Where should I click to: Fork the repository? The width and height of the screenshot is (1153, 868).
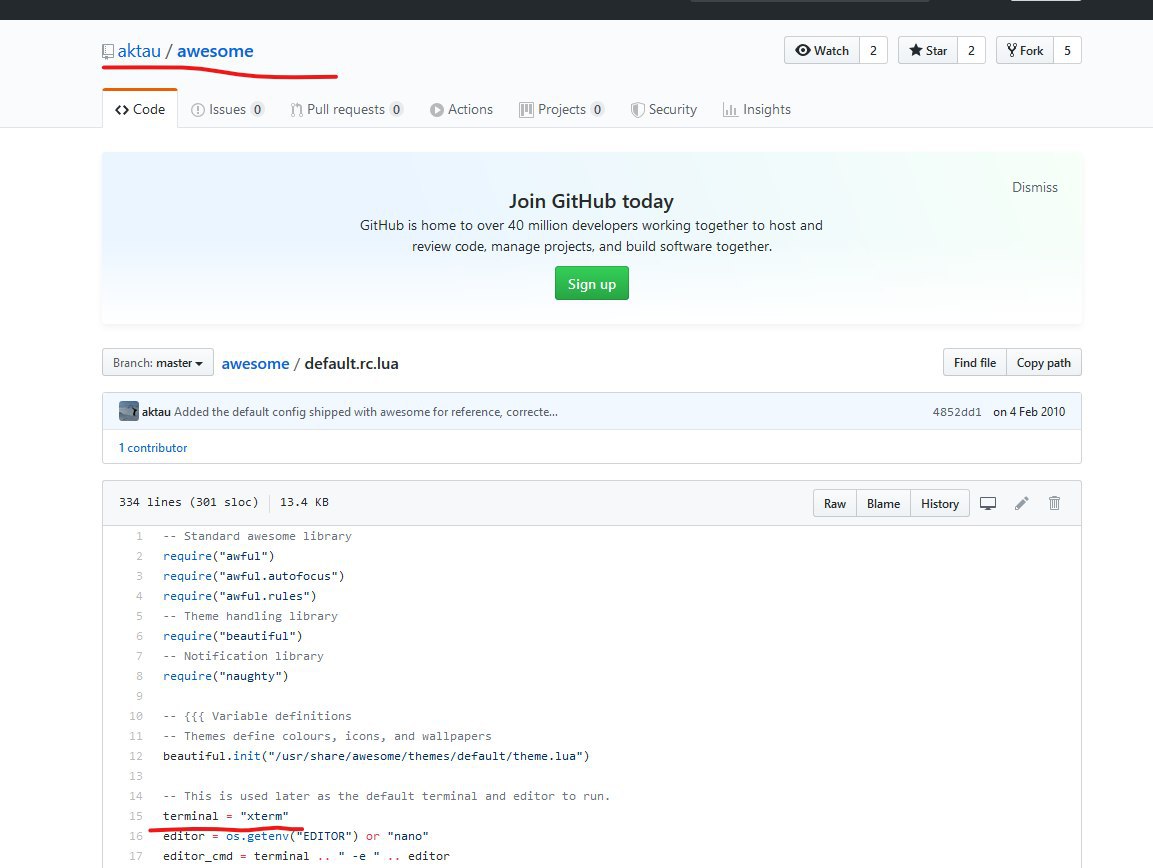[1025, 50]
